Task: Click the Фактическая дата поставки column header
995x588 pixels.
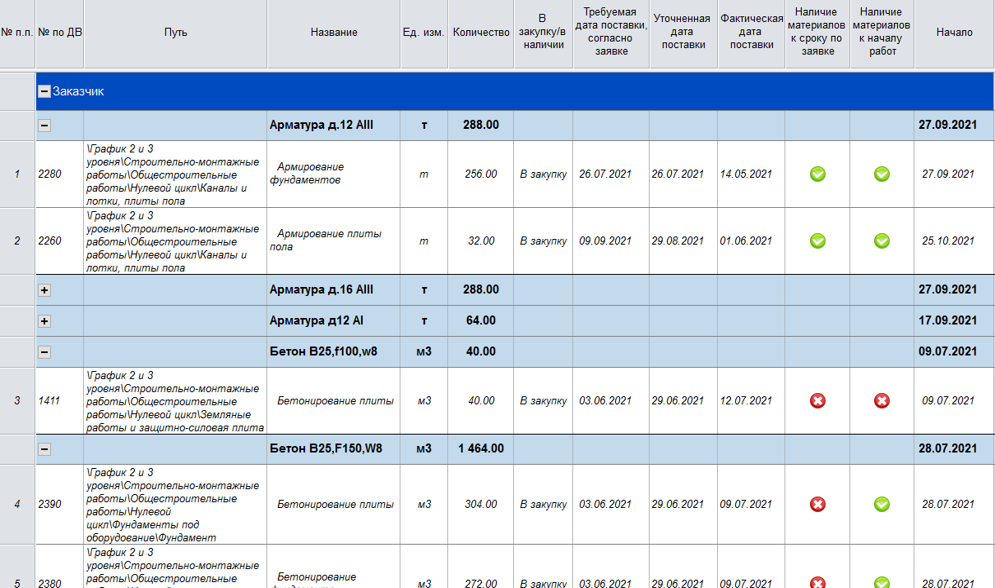Action: (x=751, y=32)
